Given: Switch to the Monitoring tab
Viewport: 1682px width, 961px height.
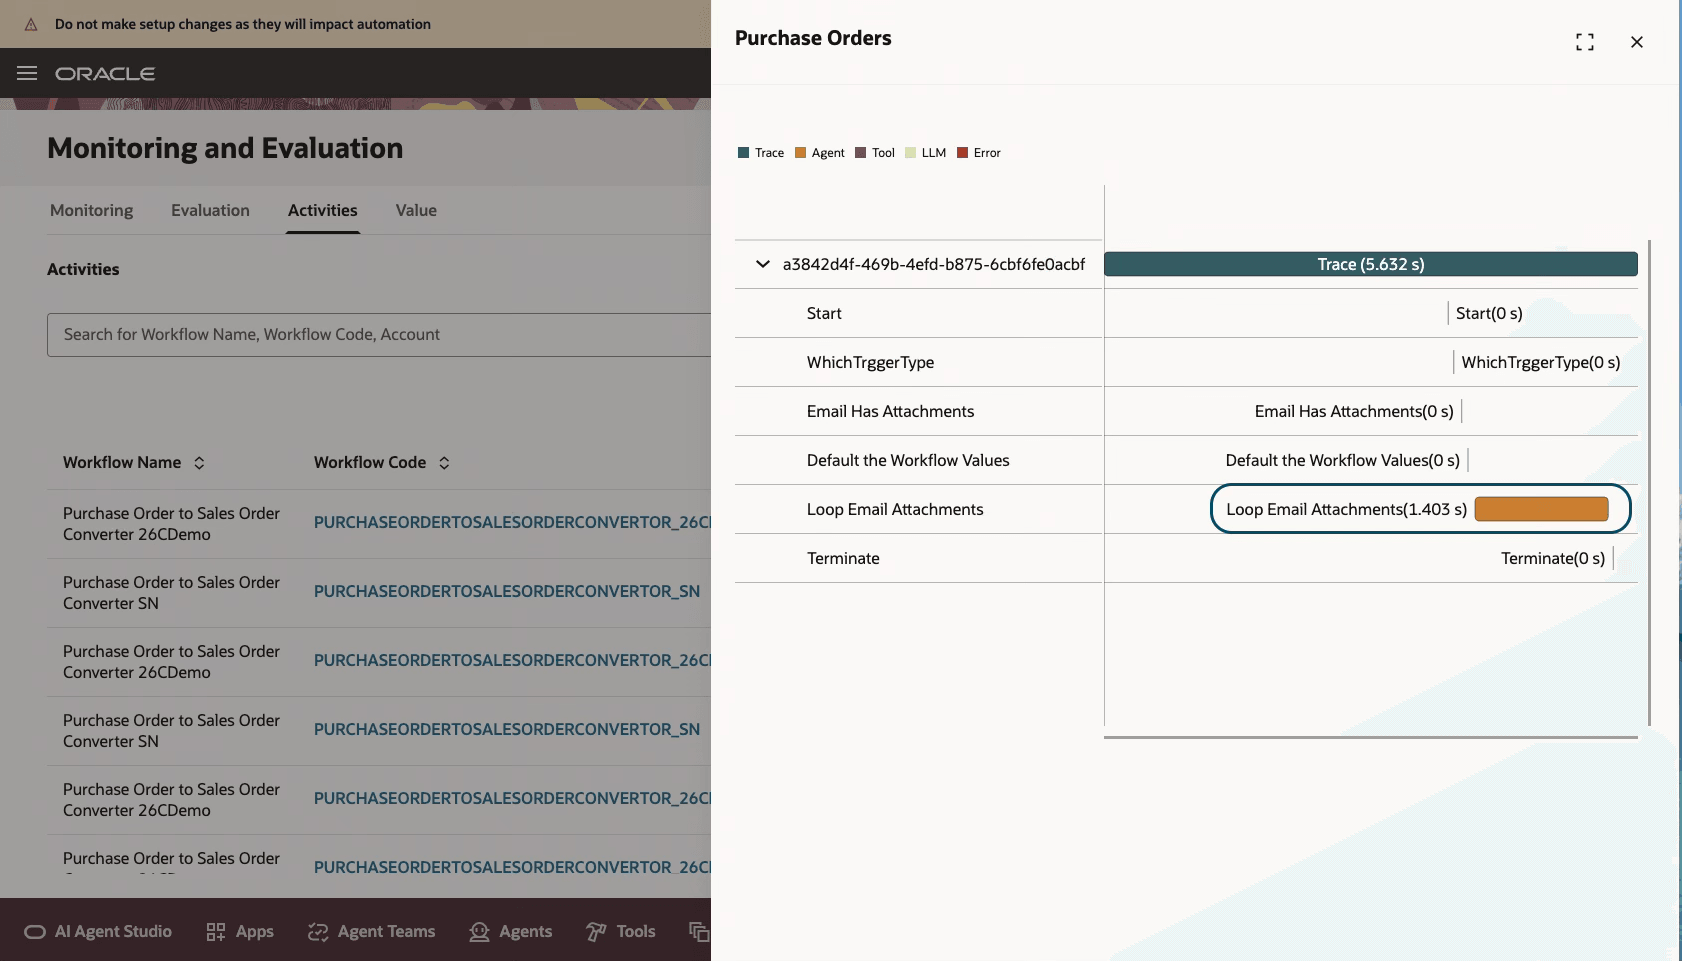Looking at the screenshot, I should pyautogui.click(x=92, y=210).
